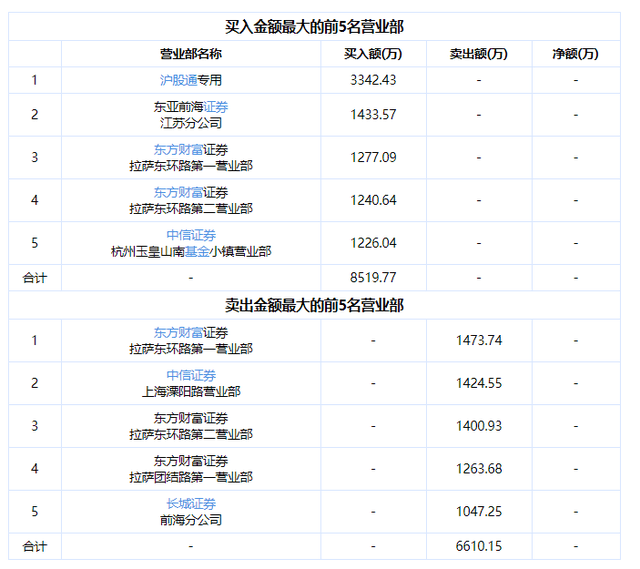The width and height of the screenshot is (640, 569).
Task: Select the sell amount 1047.25
Action: click(479, 511)
